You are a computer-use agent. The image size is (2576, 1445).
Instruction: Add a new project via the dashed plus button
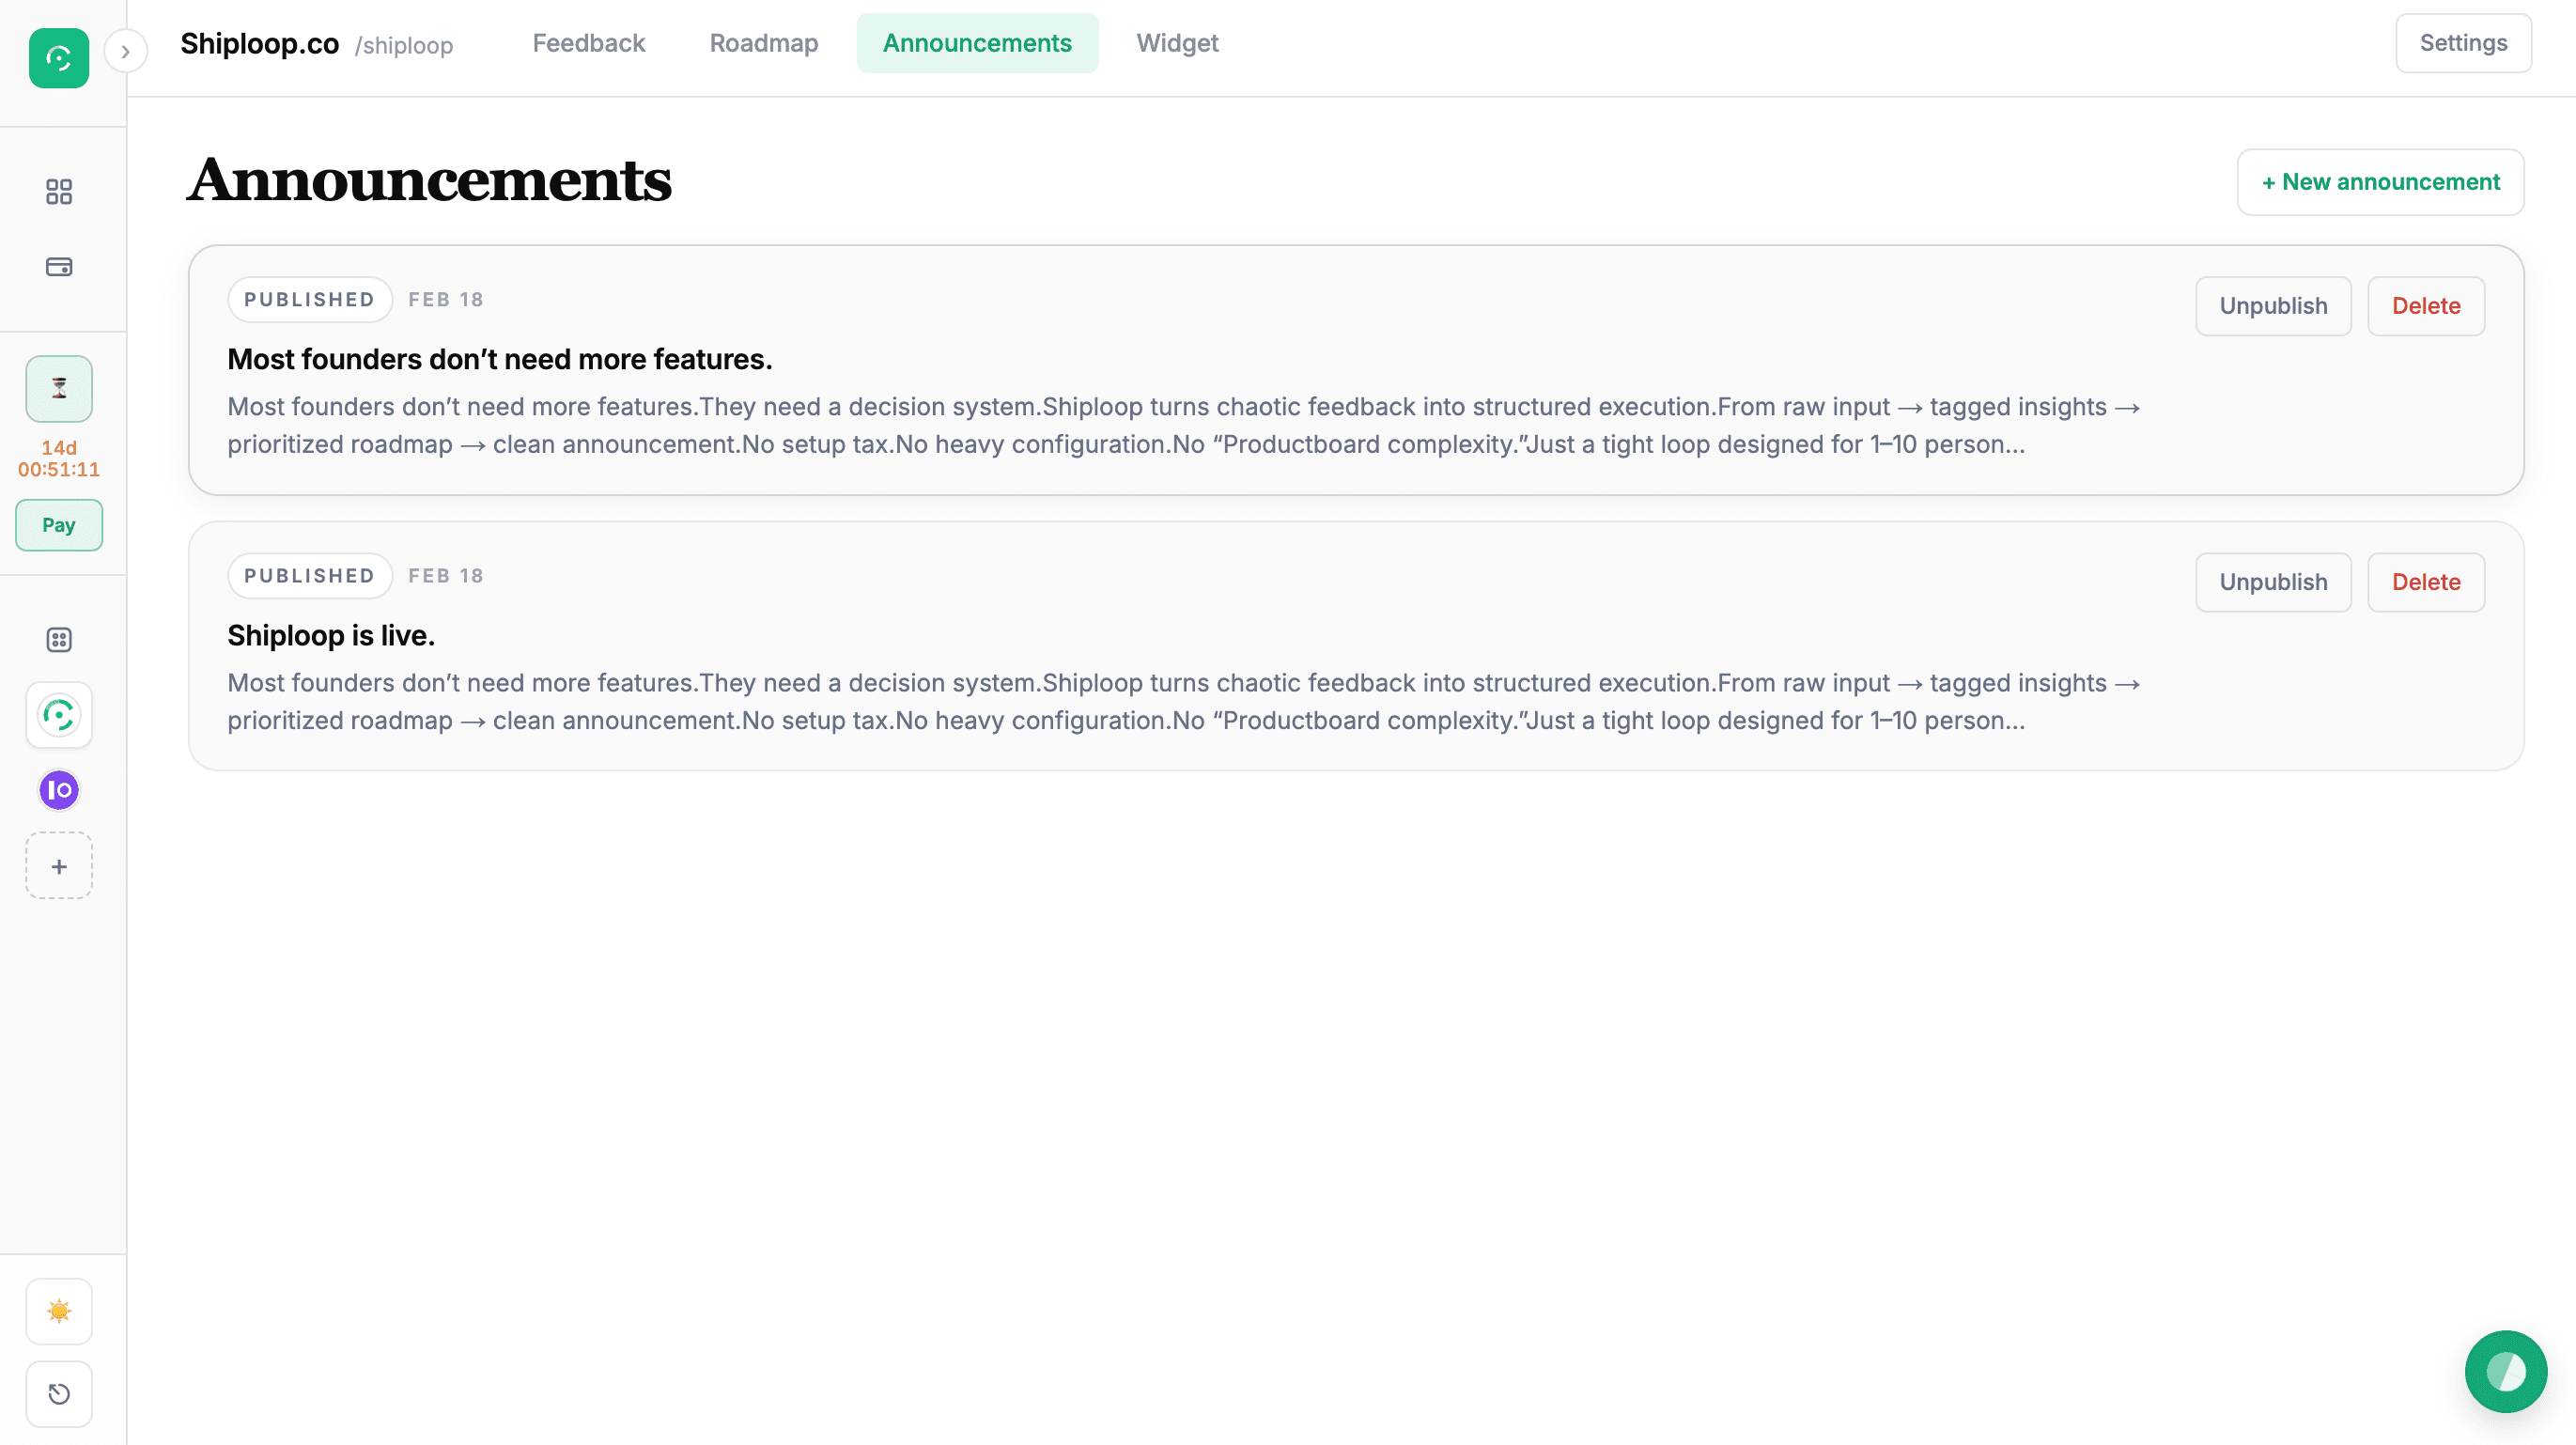coord(58,865)
